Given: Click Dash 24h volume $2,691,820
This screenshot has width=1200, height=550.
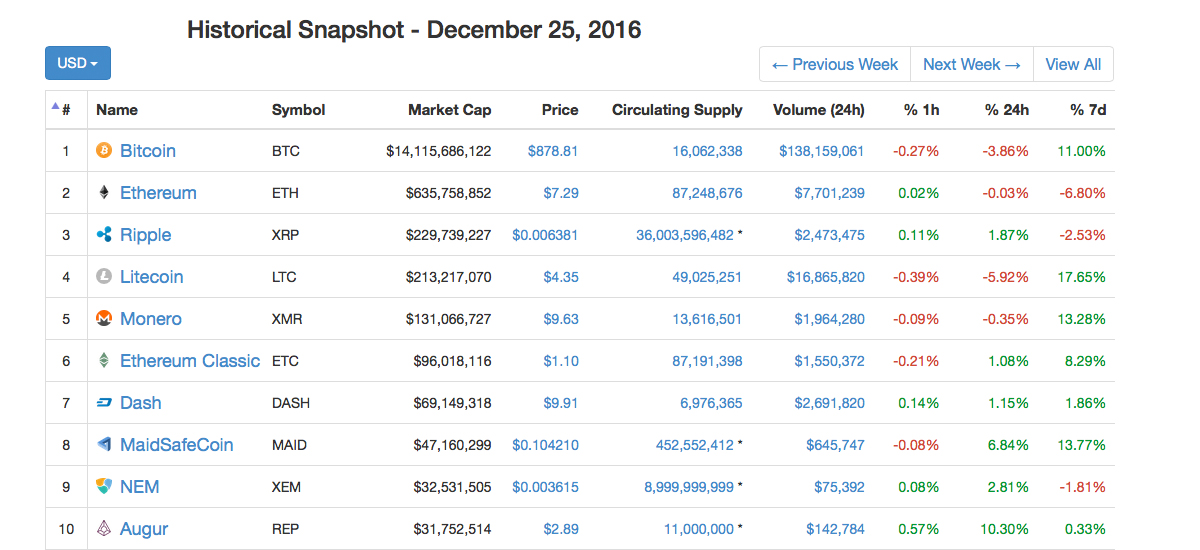Looking at the screenshot, I should pos(830,403).
